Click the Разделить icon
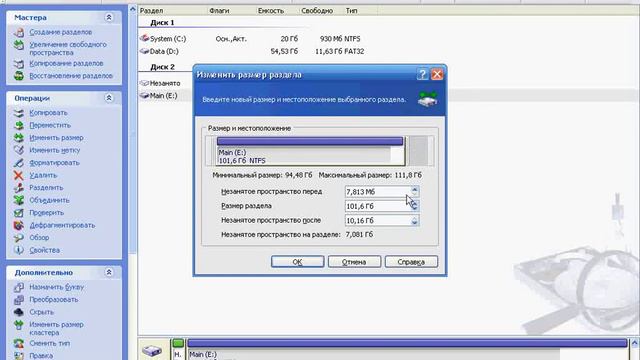The height and width of the screenshot is (360, 640). coord(19,188)
